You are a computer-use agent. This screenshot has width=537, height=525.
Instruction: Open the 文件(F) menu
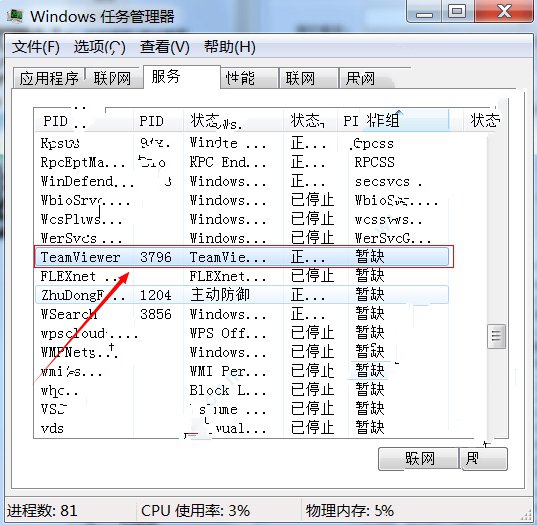[x=36, y=47]
